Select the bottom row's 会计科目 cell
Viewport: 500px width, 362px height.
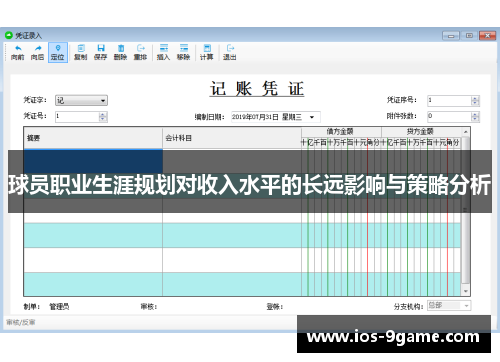(x=232, y=284)
